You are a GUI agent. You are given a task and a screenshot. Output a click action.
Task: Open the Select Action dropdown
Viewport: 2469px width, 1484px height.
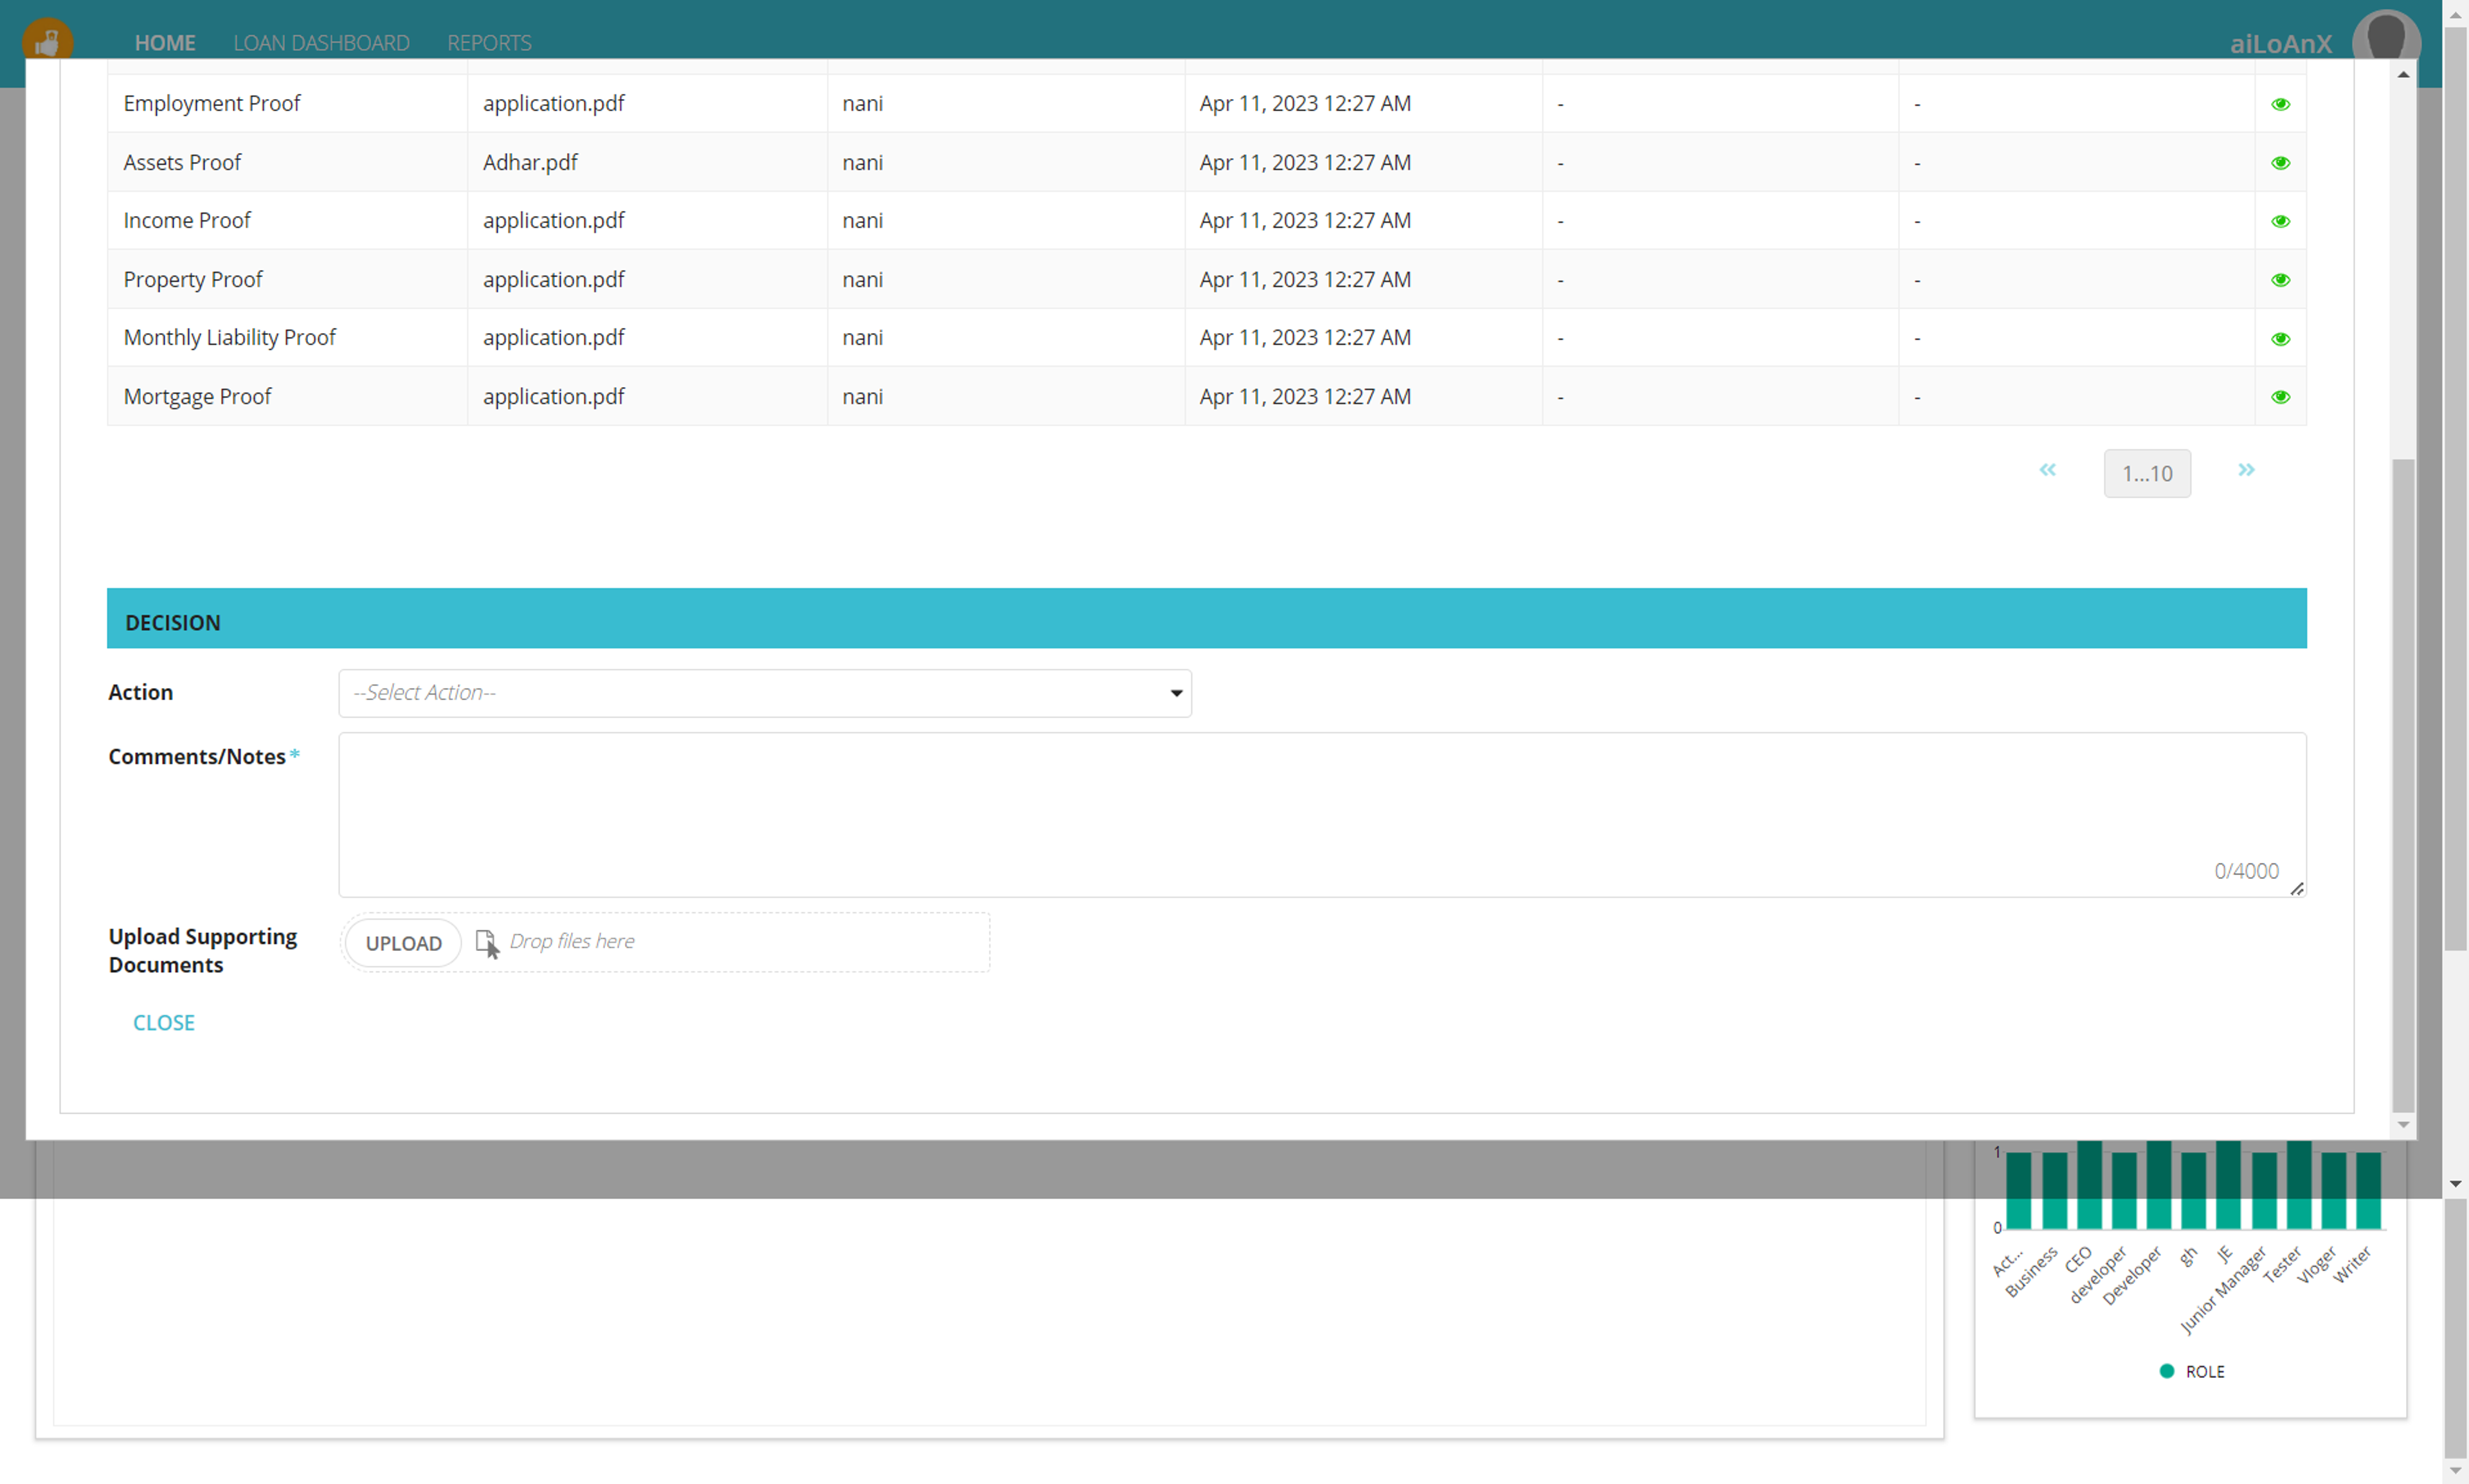(765, 693)
